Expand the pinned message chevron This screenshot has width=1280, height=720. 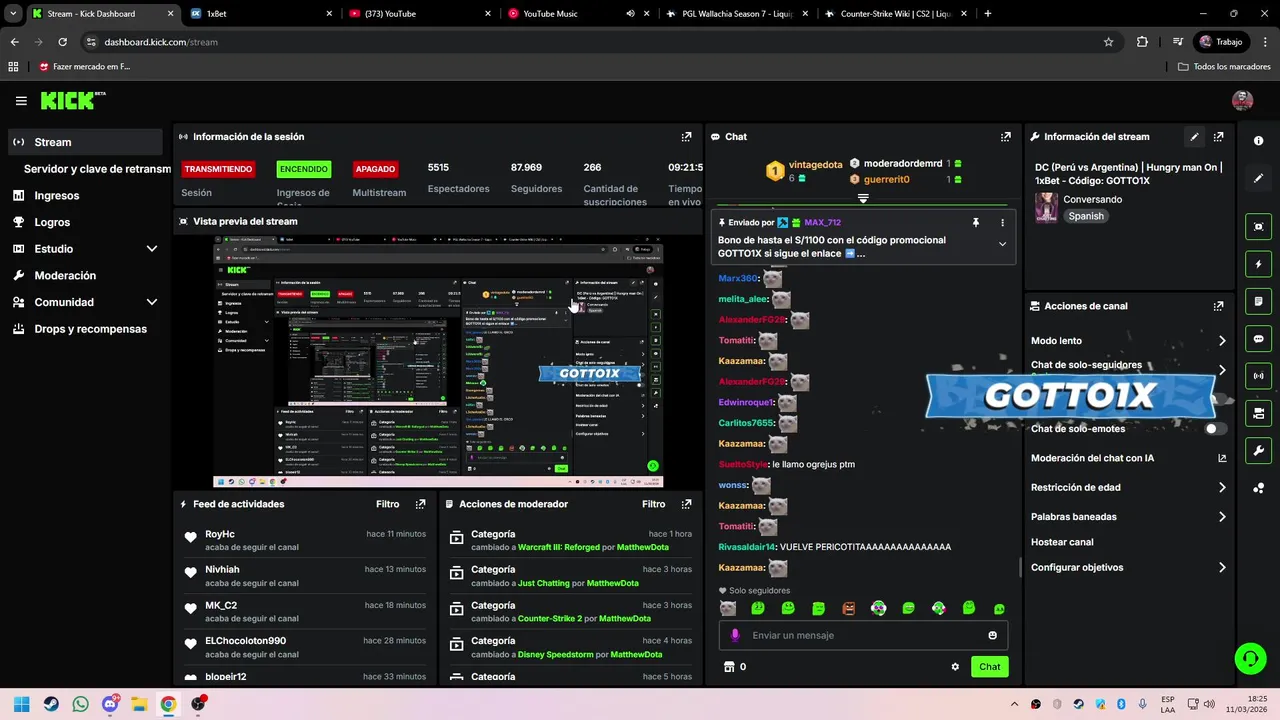point(1002,244)
